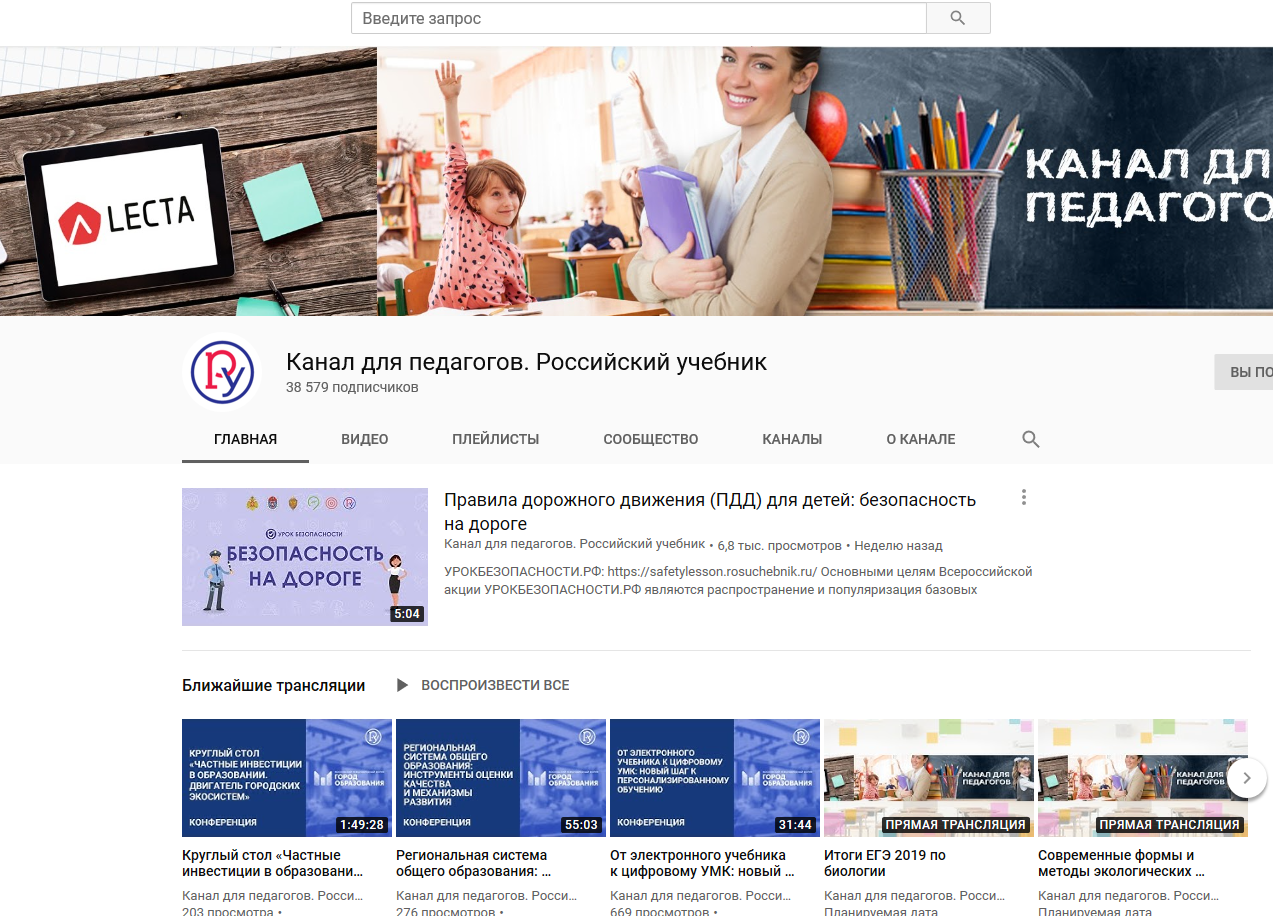Open the safetylesson.rosuchebnik.ru link in the description
Viewport: 1273px width, 916px height.
pos(712,572)
